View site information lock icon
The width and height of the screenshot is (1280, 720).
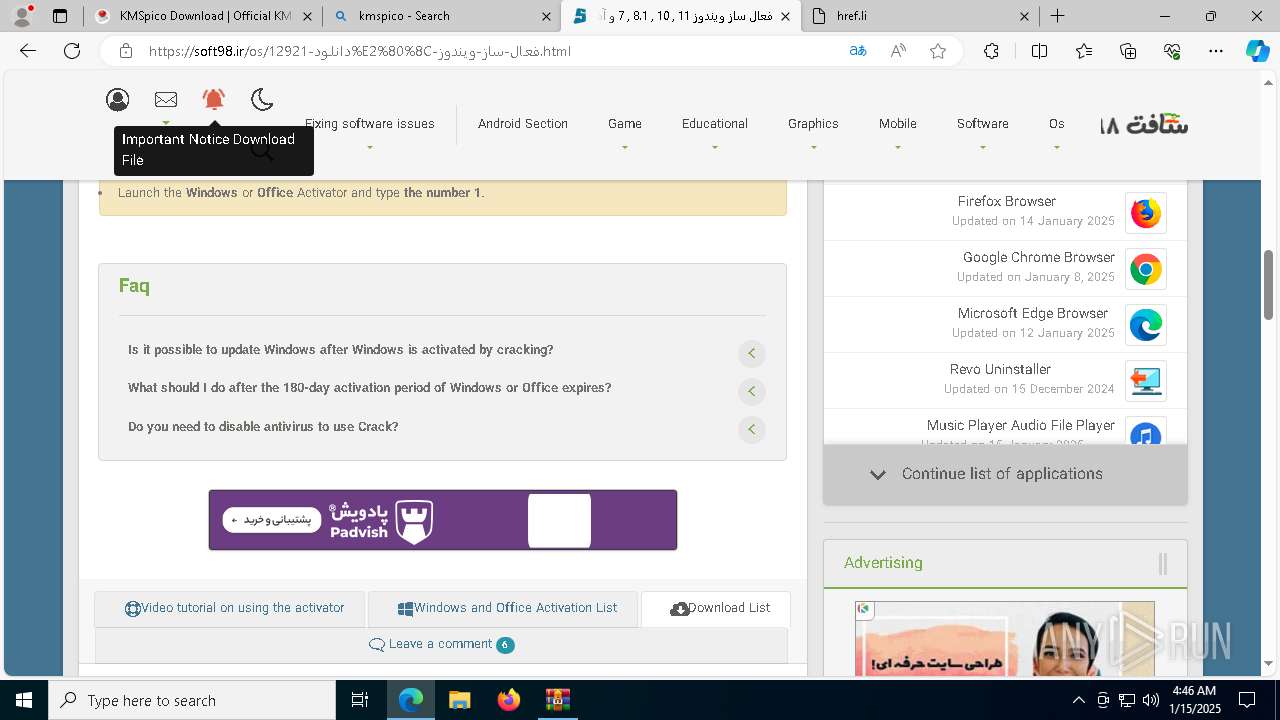[x=126, y=51]
